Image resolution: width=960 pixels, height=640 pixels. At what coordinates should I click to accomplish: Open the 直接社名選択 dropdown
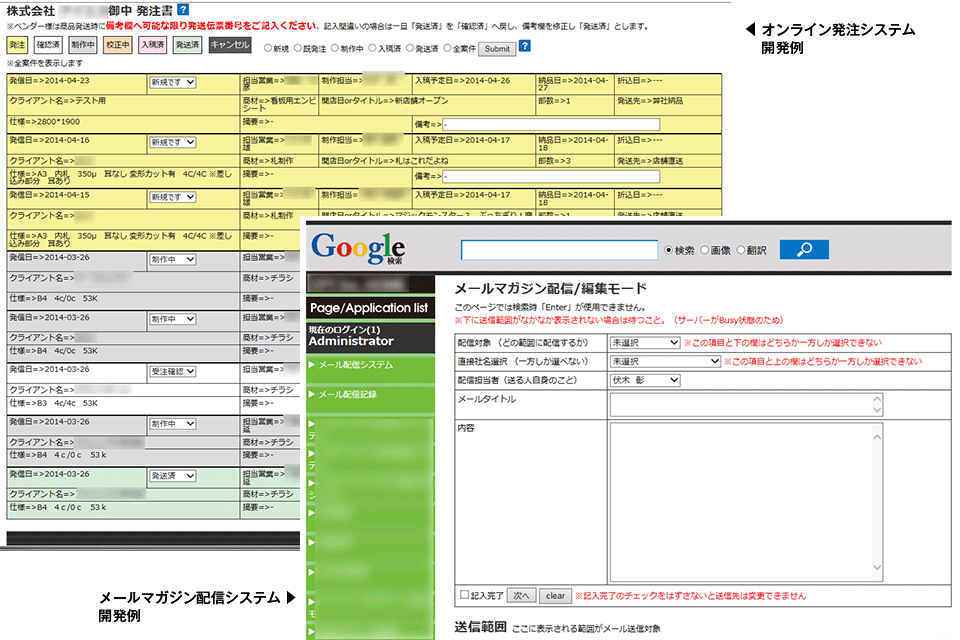coord(665,361)
